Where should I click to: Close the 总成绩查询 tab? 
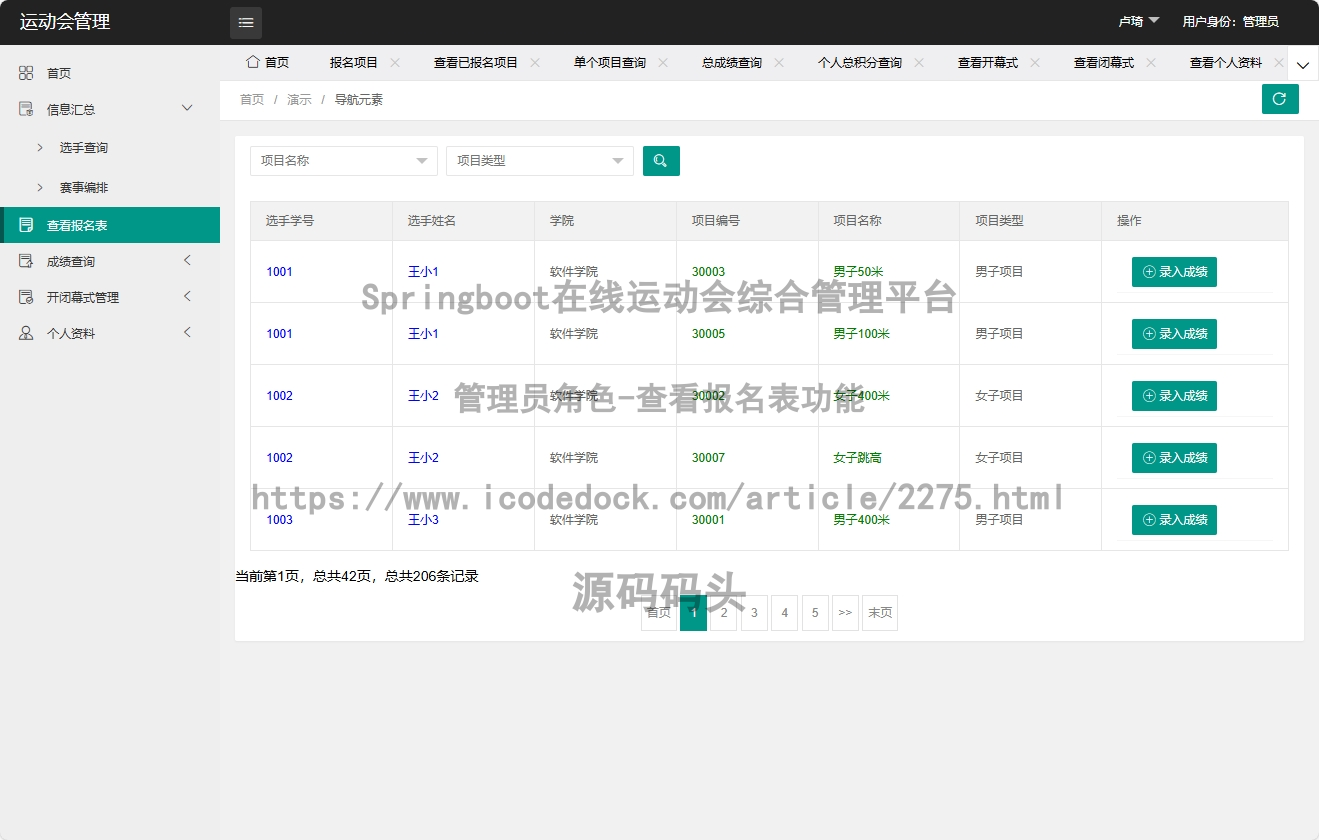pos(779,62)
